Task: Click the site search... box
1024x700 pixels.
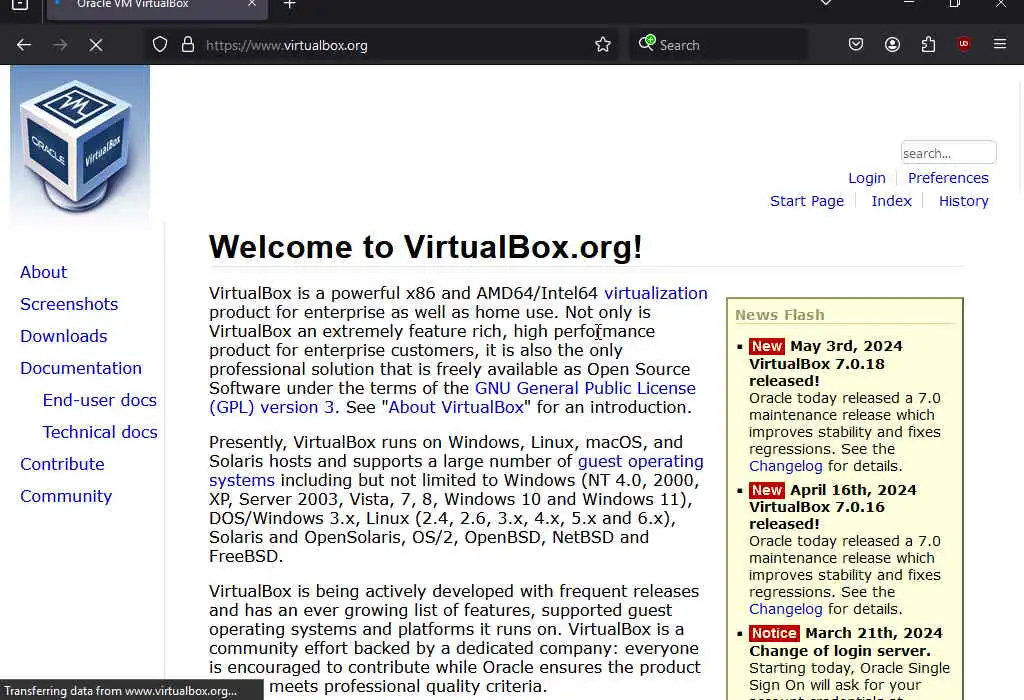Action: pos(948,153)
